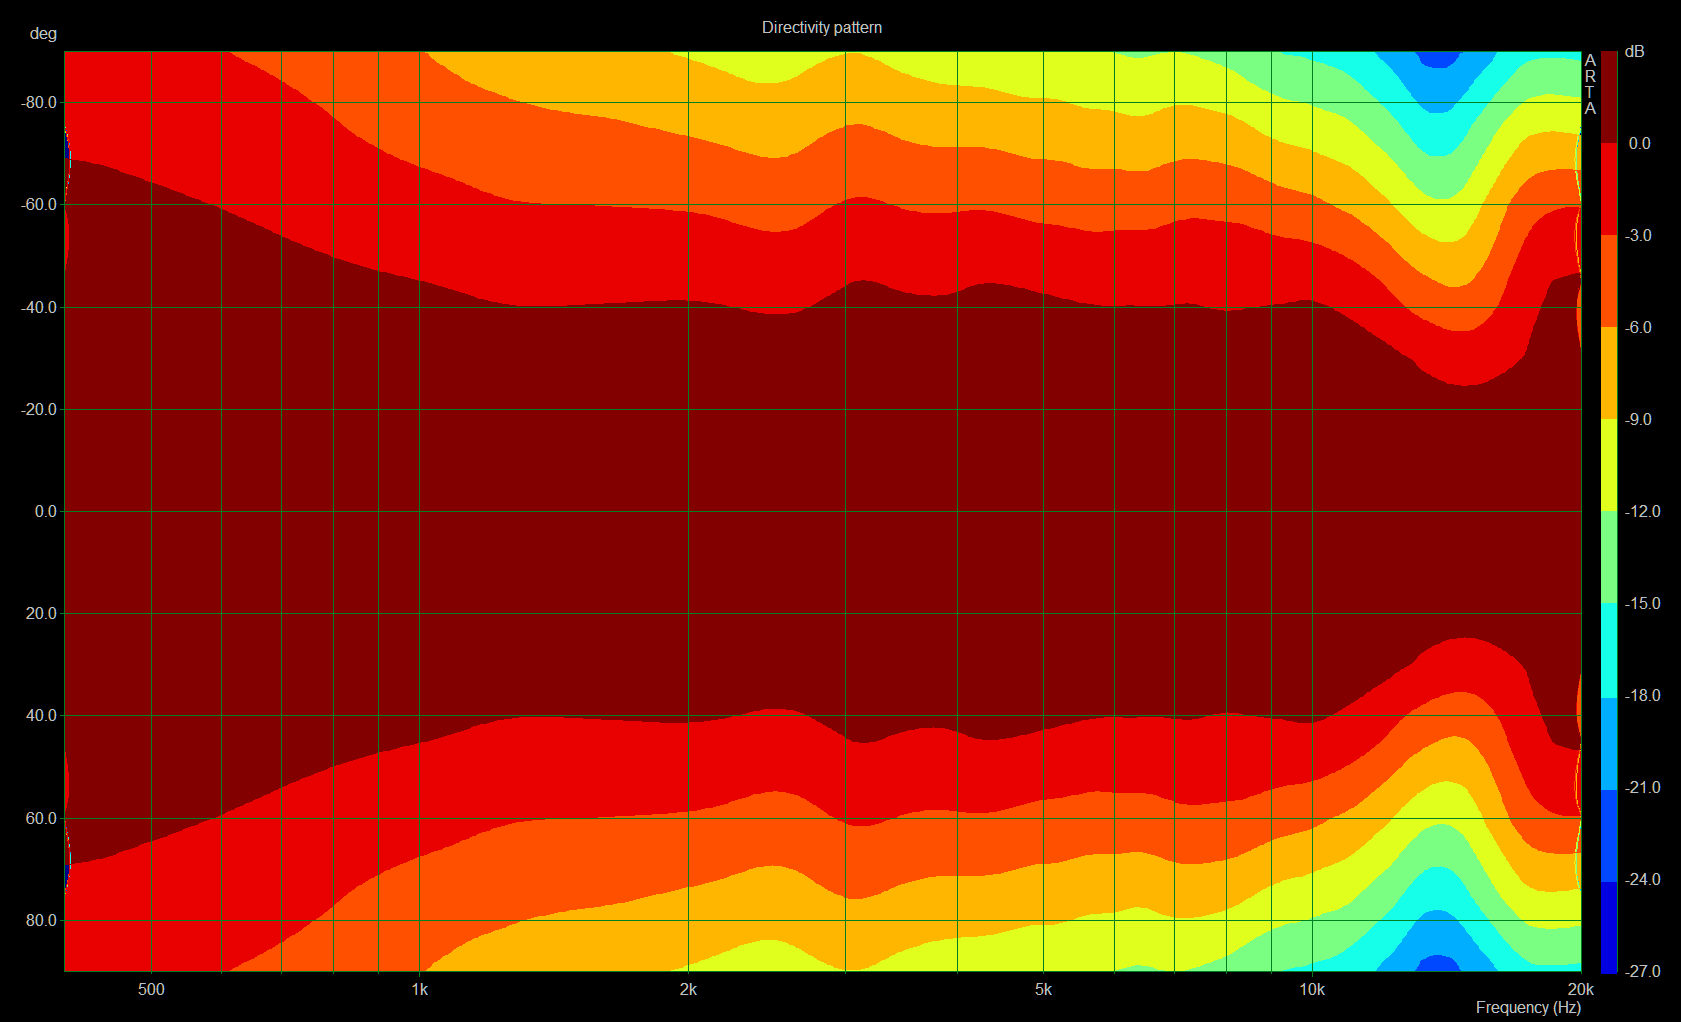The width and height of the screenshot is (1681, 1022).
Task: Click the ARTA watermark text
Action: click(1590, 84)
